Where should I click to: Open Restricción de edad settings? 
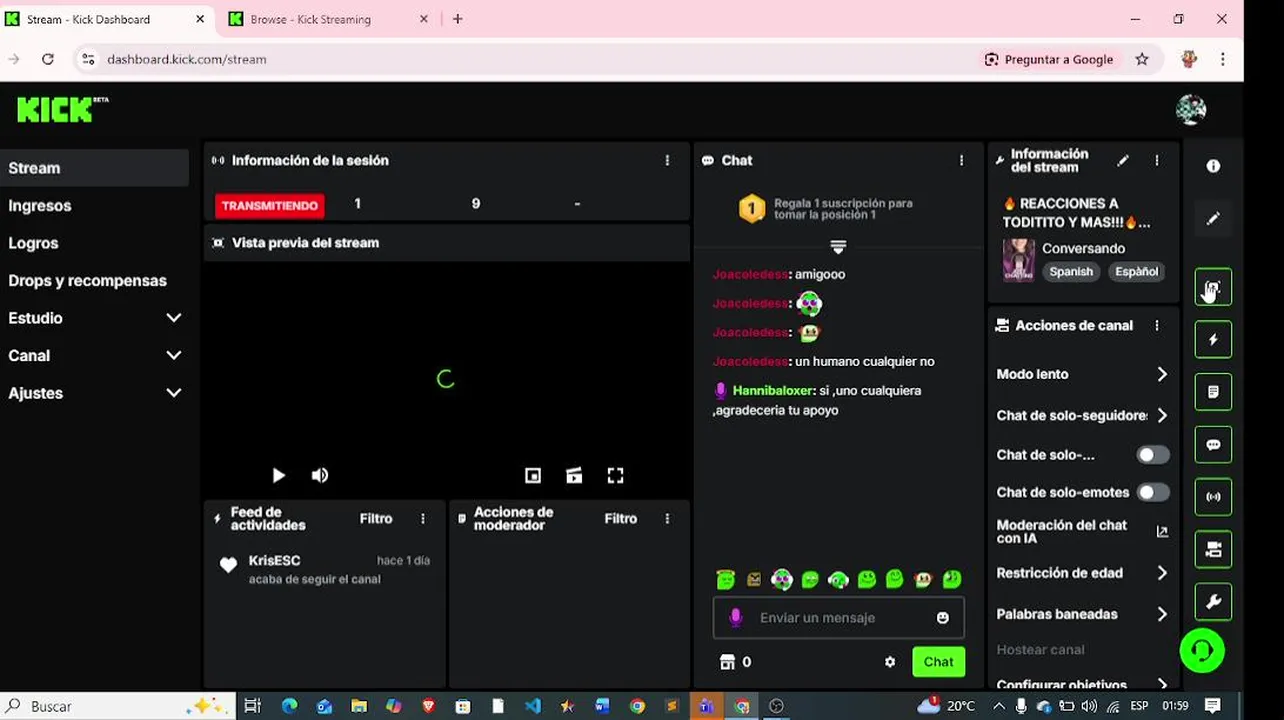tap(1082, 573)
